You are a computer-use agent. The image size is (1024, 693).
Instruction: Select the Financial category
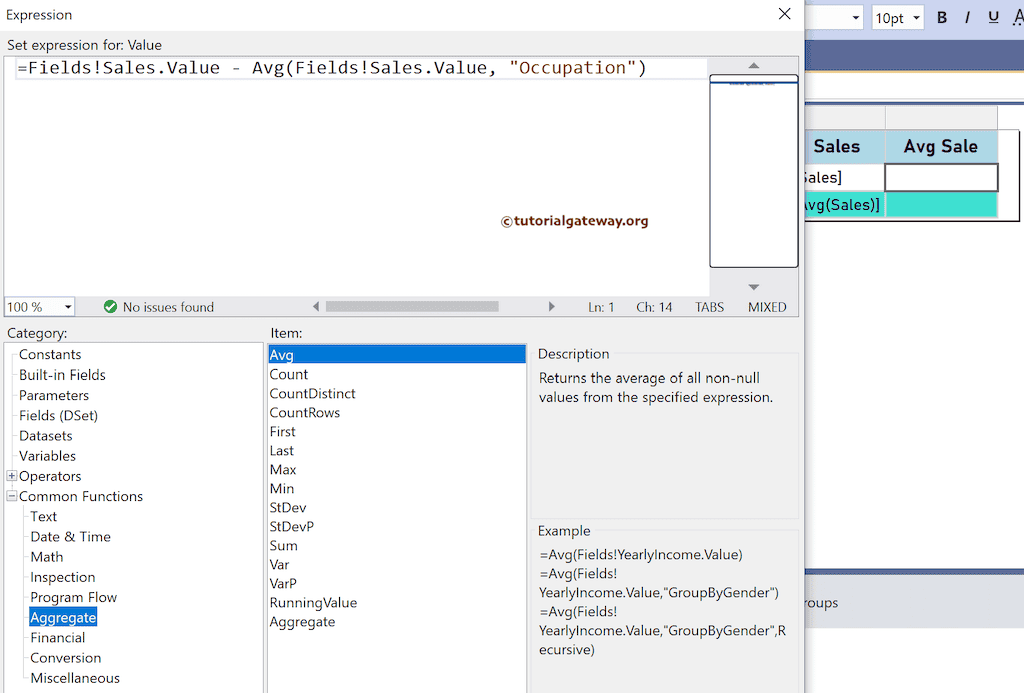coord(57,637)
